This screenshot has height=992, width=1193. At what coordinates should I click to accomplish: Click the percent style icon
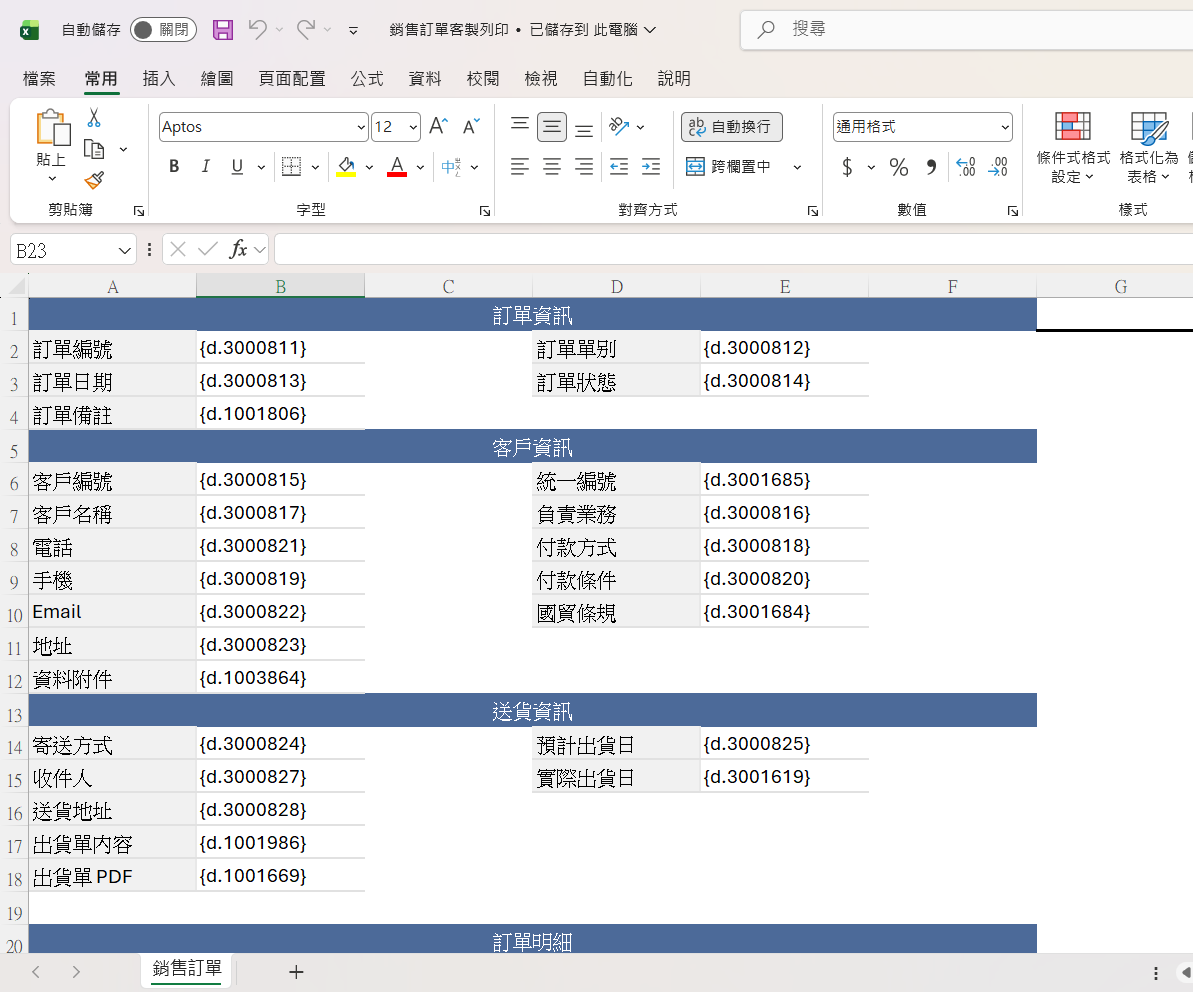click(899, 167)
